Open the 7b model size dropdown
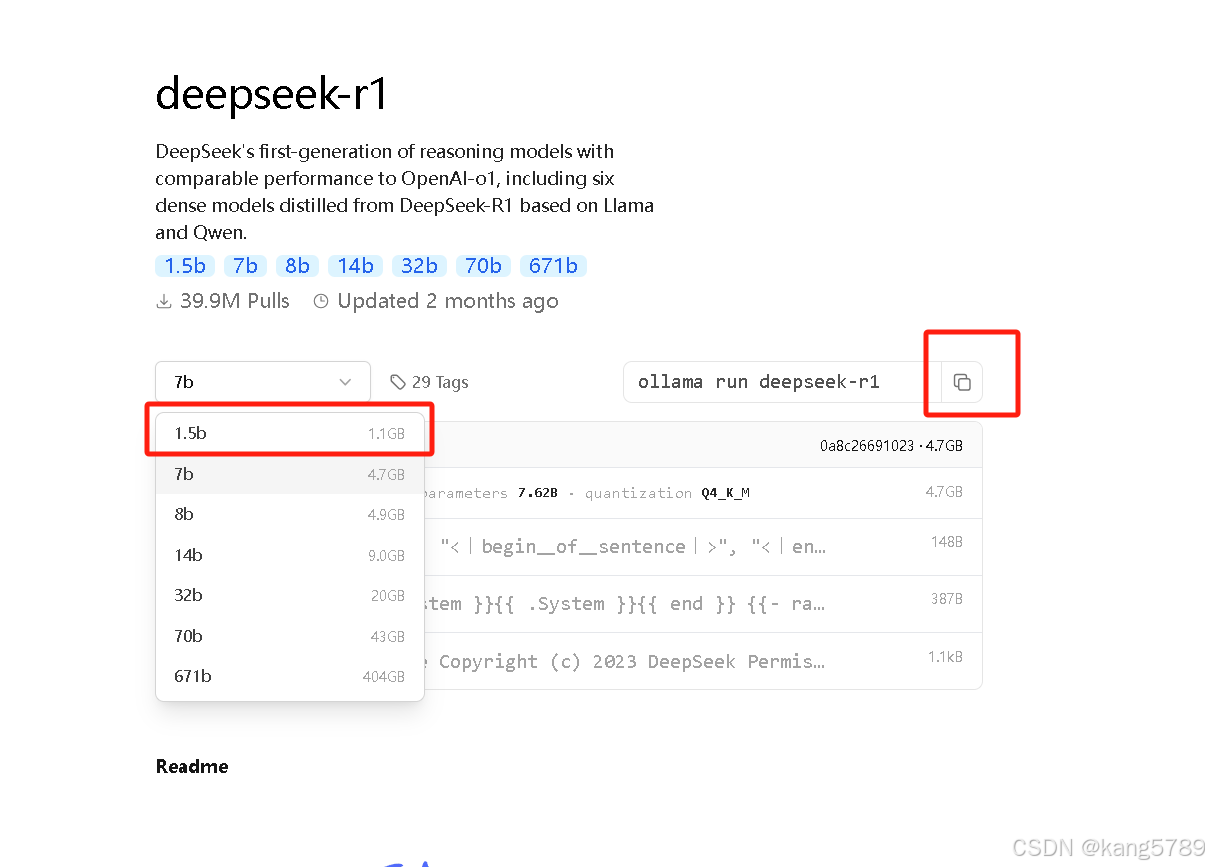The width and height of the screenshot is (1209, 867). coord(263,382)
